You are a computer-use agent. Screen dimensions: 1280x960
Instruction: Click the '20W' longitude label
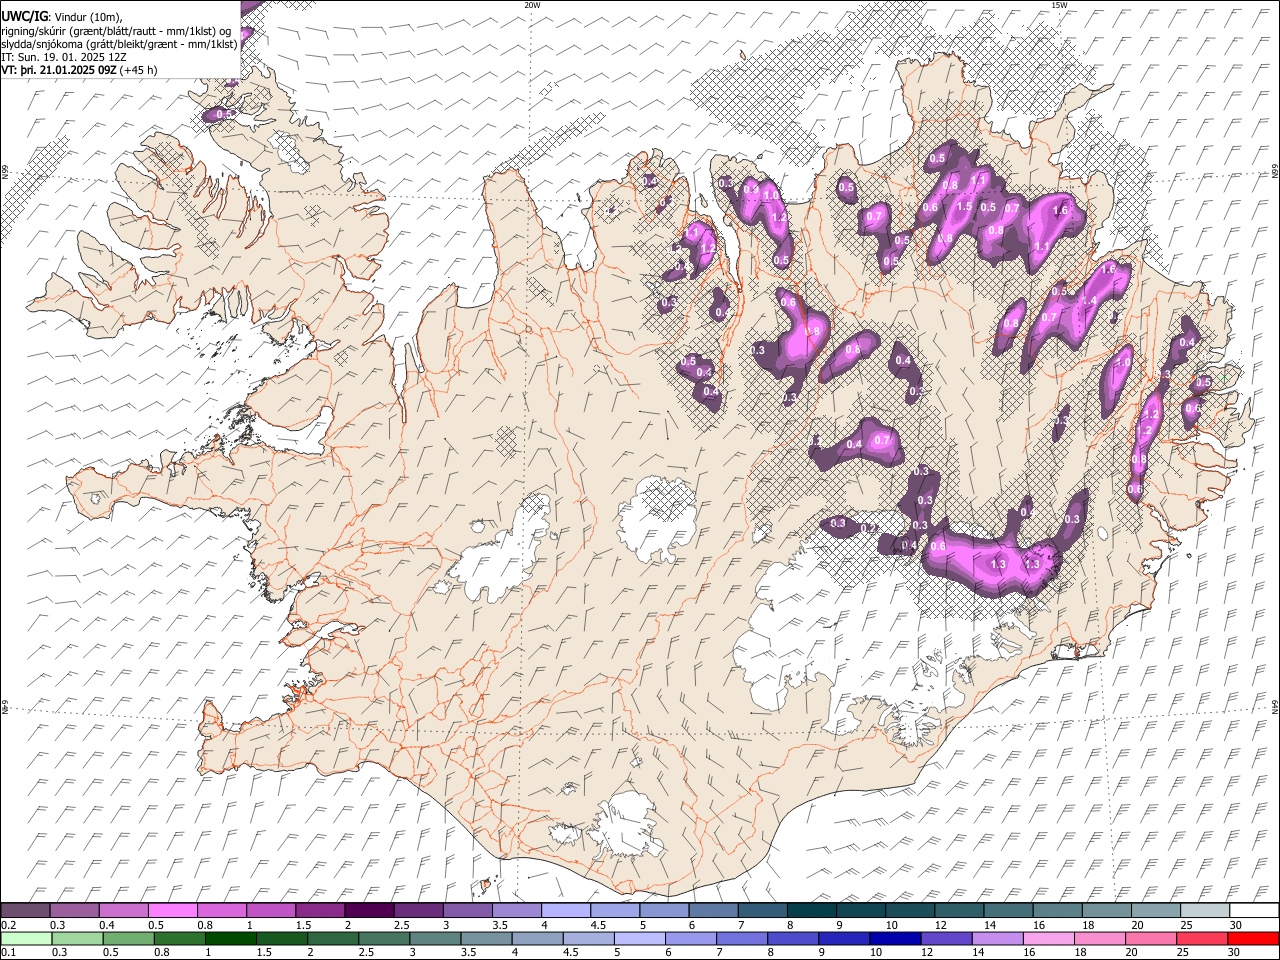[x=532, y=5]
